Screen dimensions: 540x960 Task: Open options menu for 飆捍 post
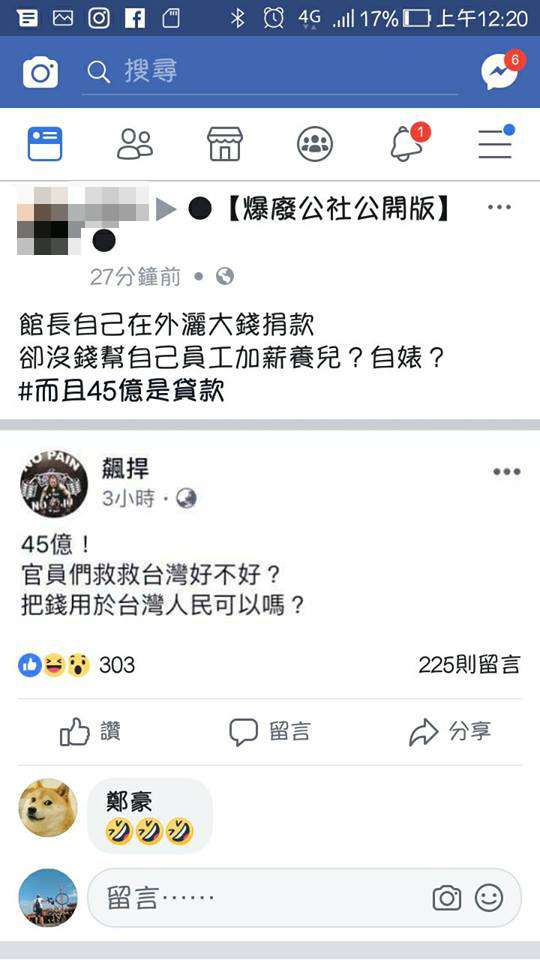tap(507, 472)
